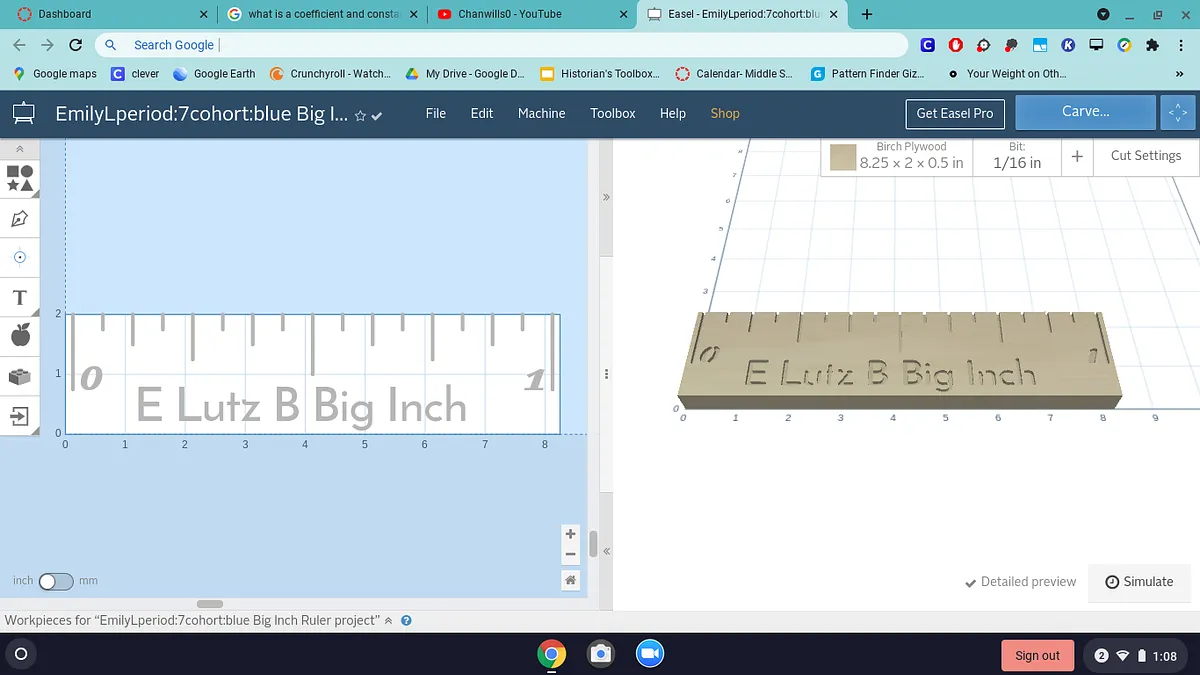This screenshot has height=675, width=1200.
Task: Select the Text tool
Action: tap(20, 297)
